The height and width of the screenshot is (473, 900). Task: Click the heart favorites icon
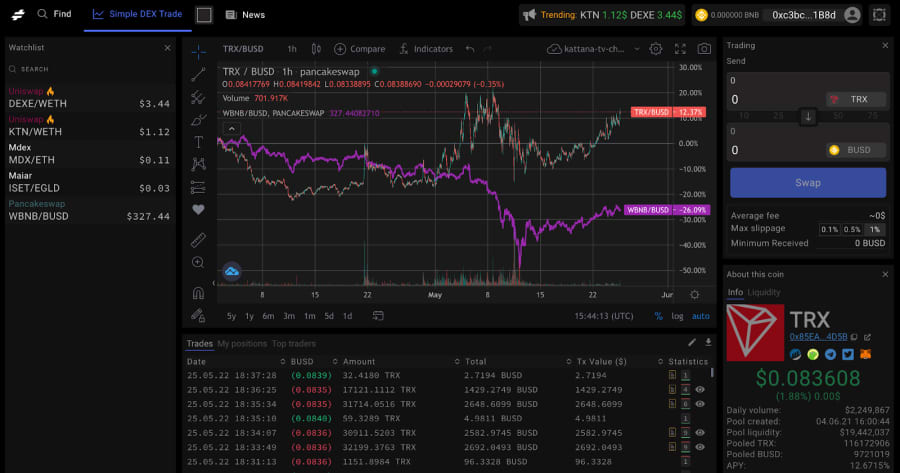click(198, 210)
